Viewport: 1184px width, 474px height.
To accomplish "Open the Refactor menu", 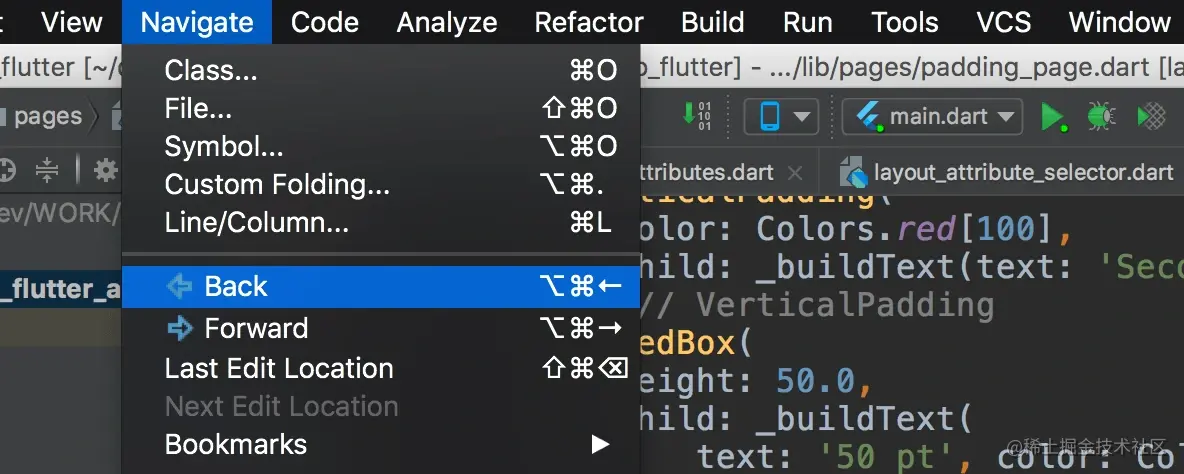I will click(x=589, y=22).
